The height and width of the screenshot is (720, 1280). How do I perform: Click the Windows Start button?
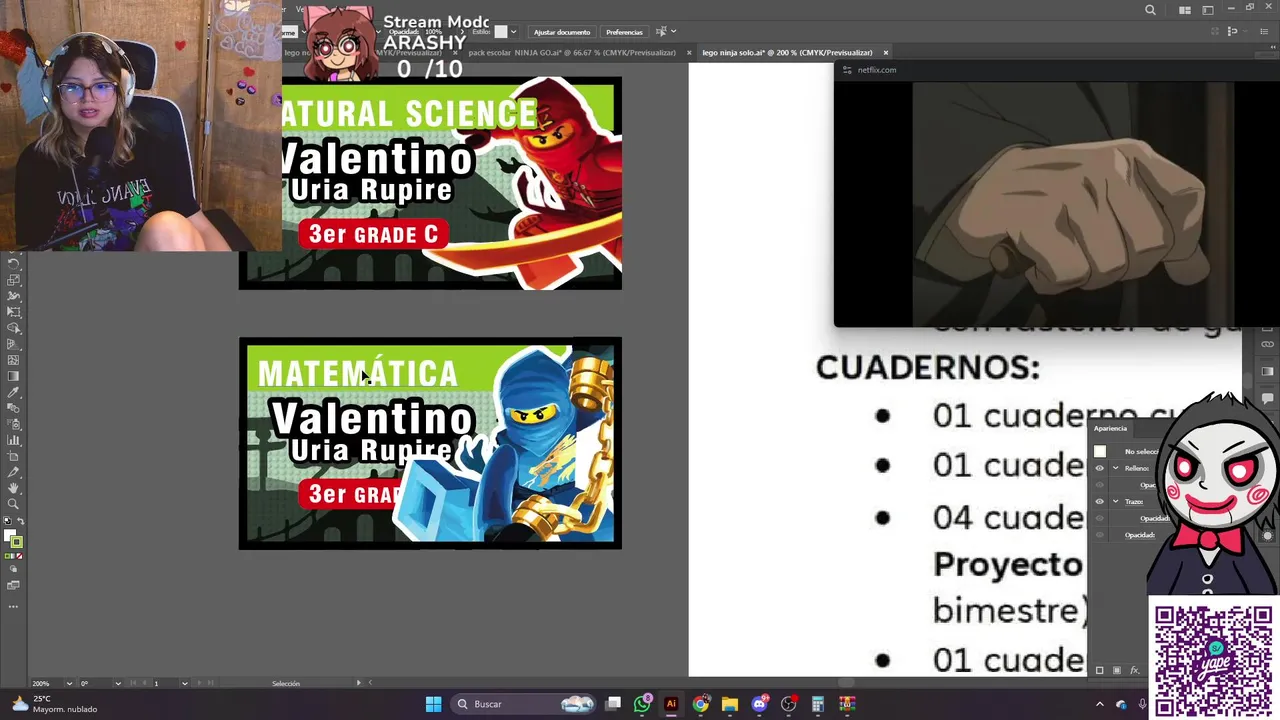coord(433,704)
